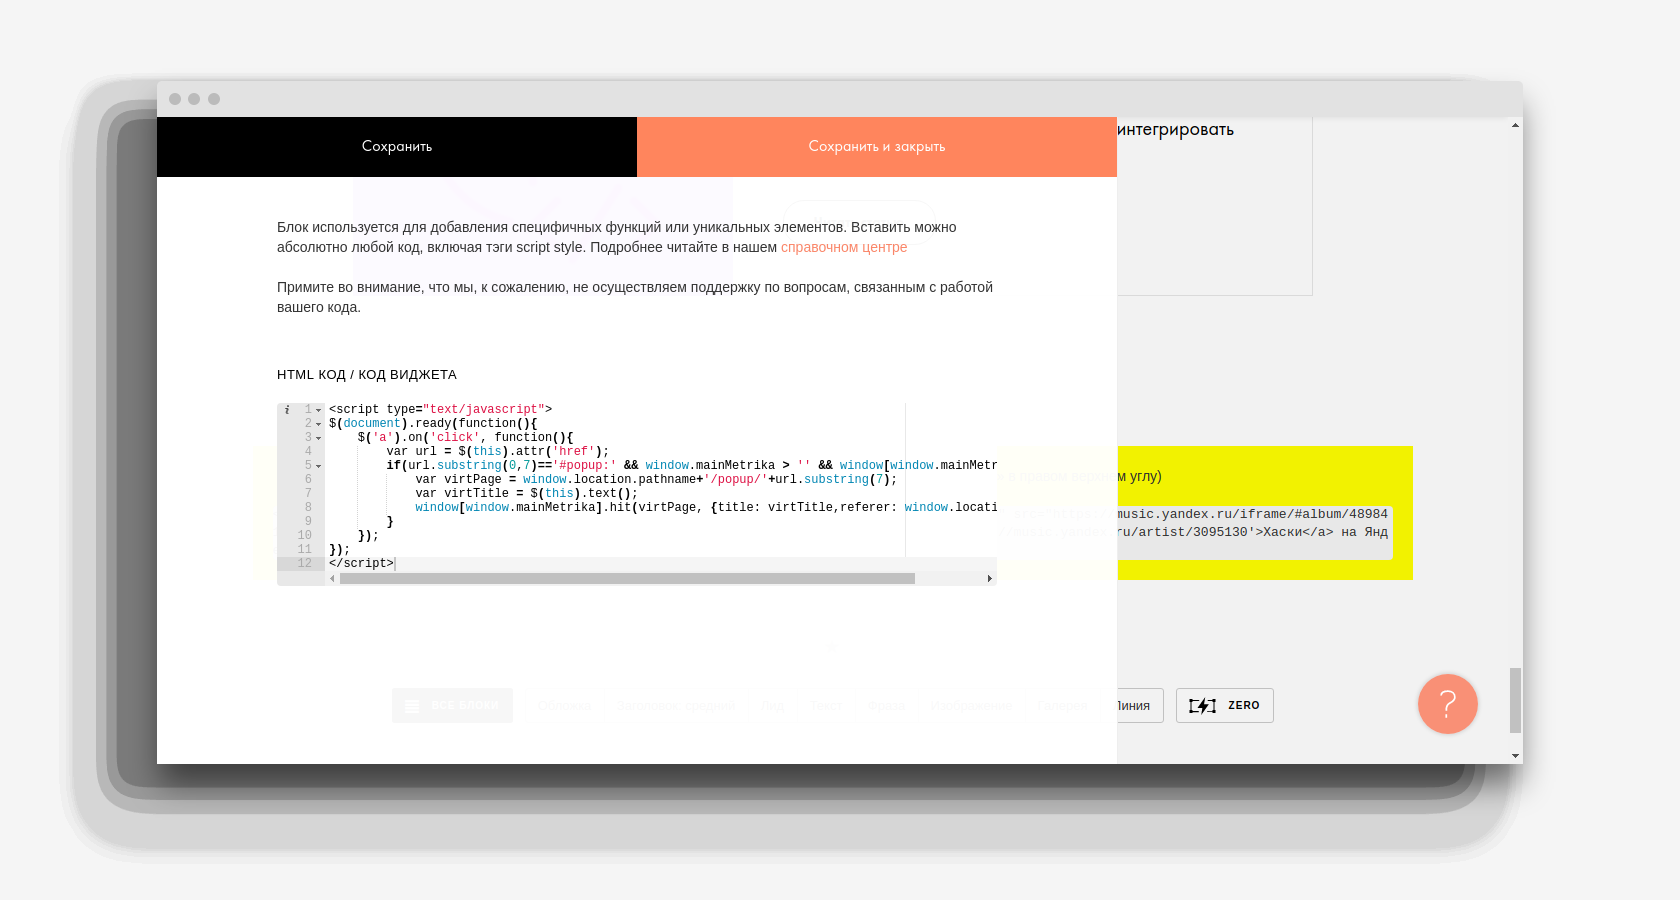Click the HTML КОД / КОД ВИДЖЕТА label

367,375
